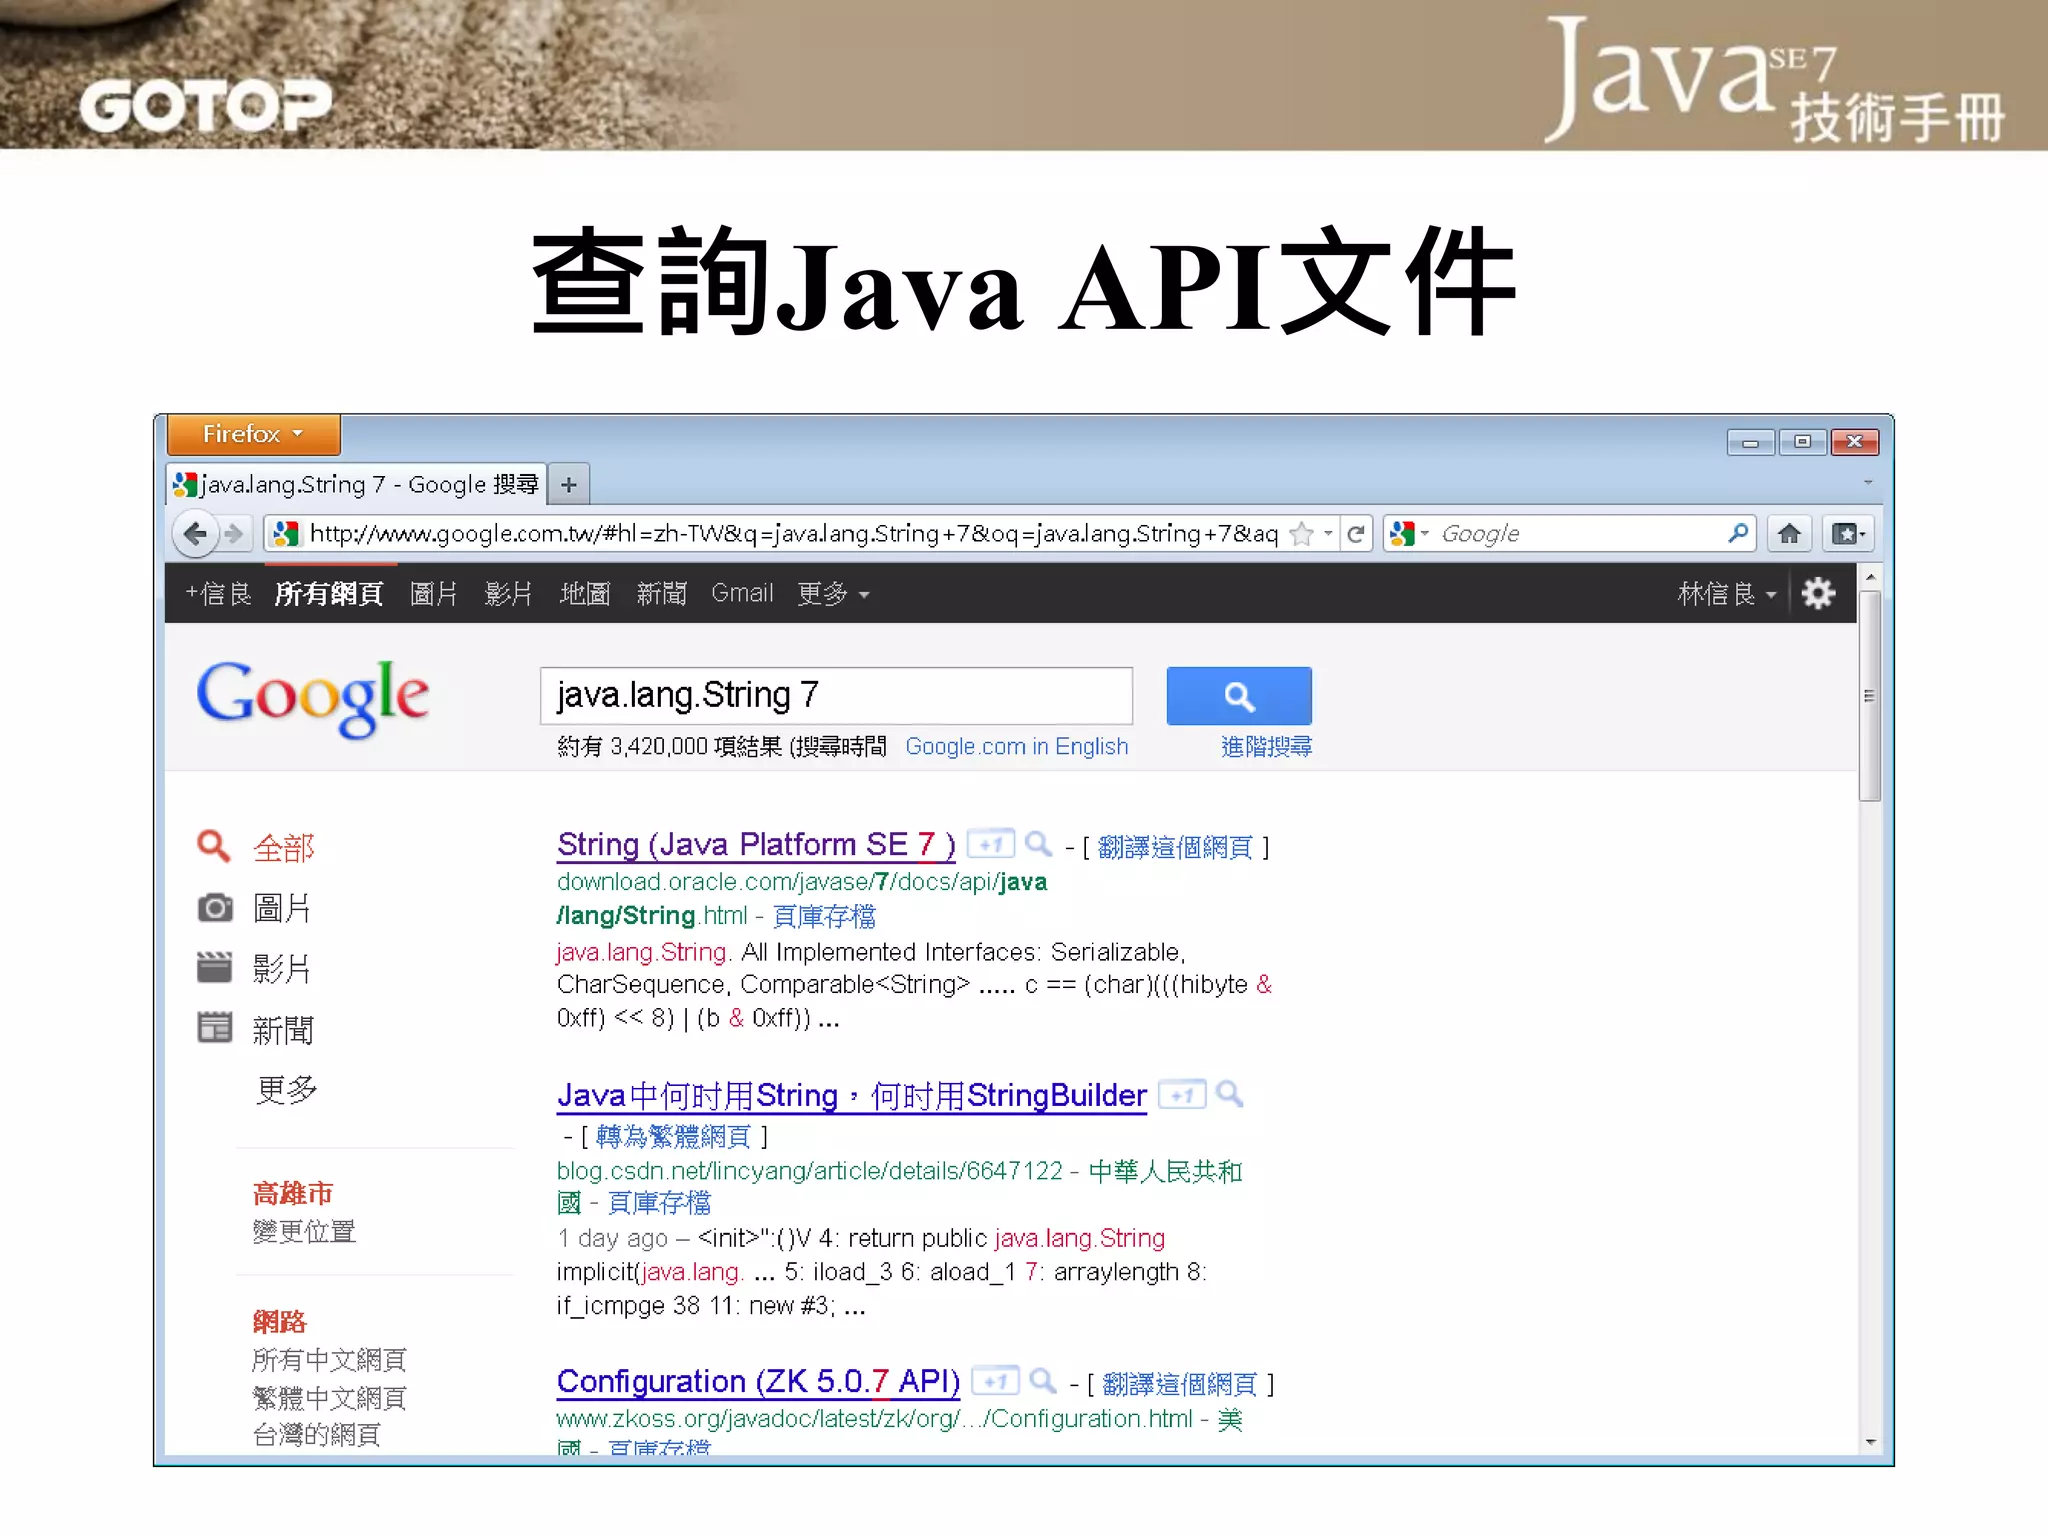Open 頁庫存檔 cache of oracle result
2048x1536 pixels.
tap(824, 916)
